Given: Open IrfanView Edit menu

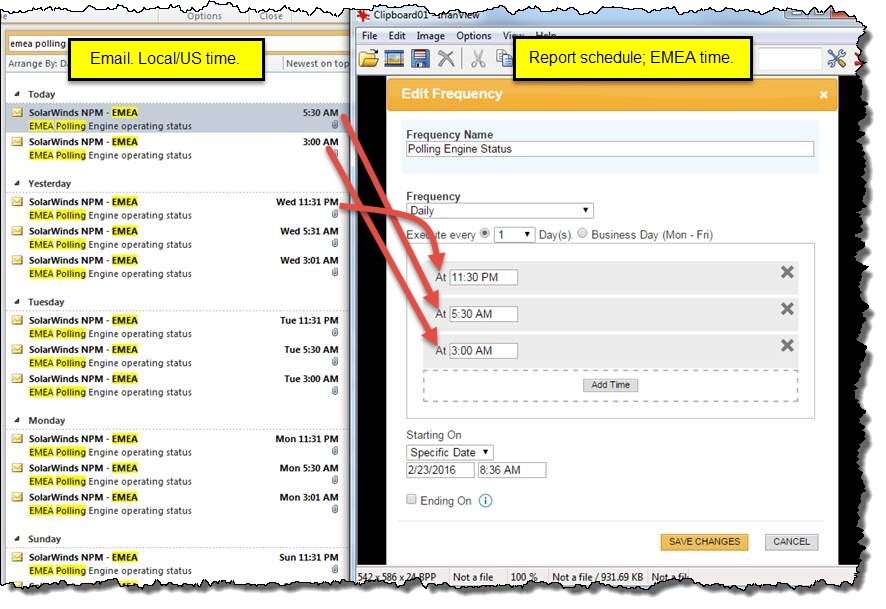Looking at the screenshot, I should (x=397, y=36).
